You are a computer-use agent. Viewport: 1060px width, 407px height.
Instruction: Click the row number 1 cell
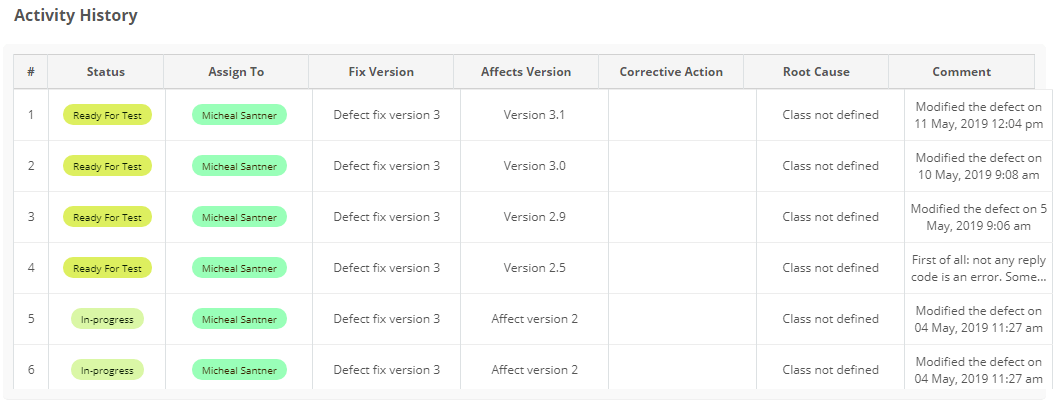pos(30,115)
